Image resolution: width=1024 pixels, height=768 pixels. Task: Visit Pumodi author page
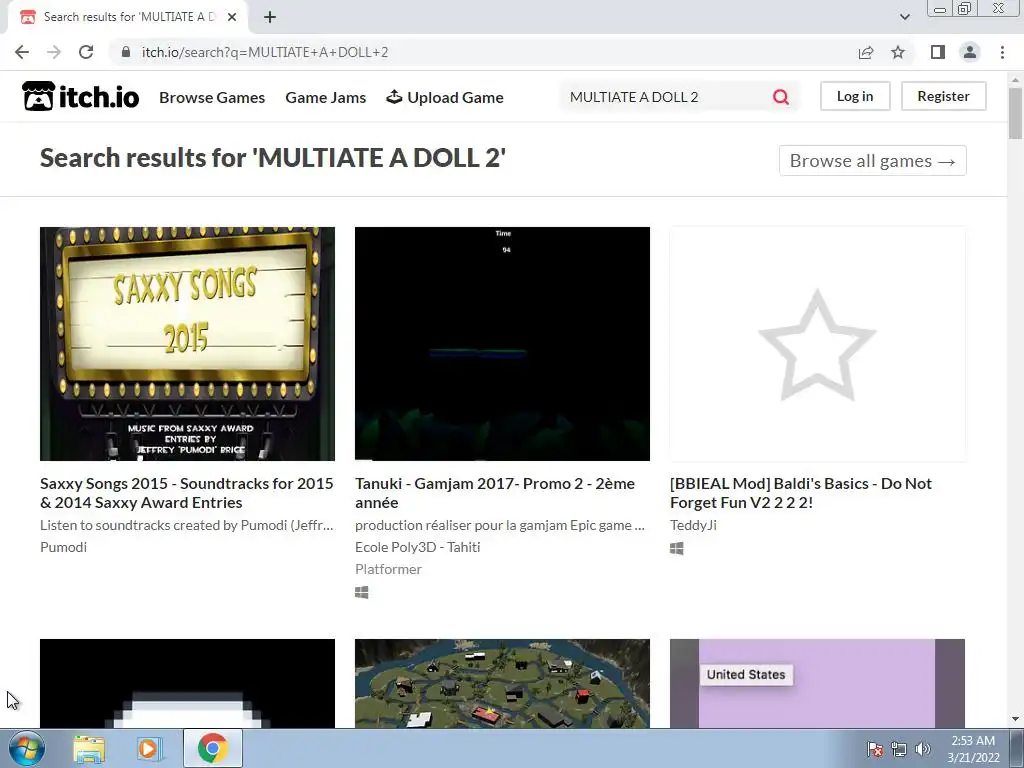point(63,547)
